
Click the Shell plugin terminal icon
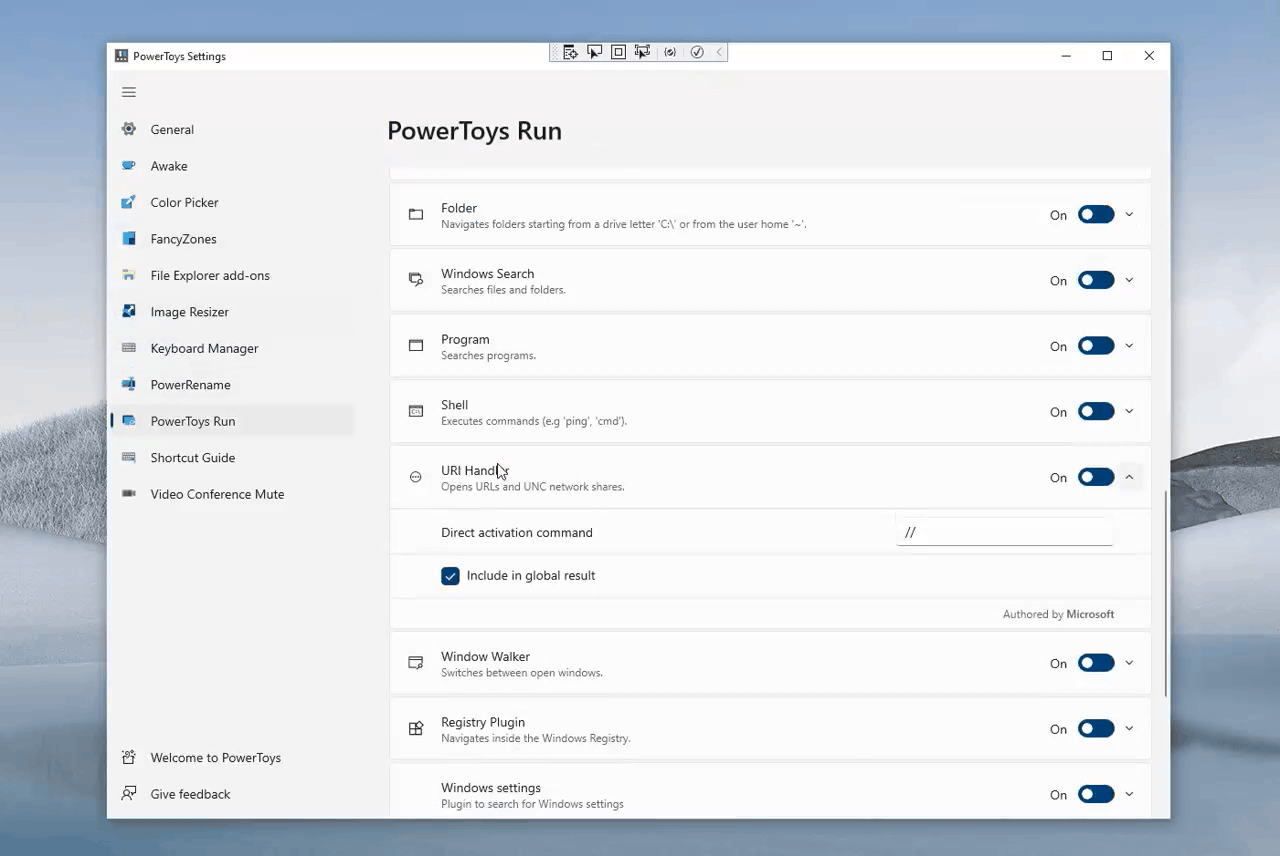(x=416, y=411)
